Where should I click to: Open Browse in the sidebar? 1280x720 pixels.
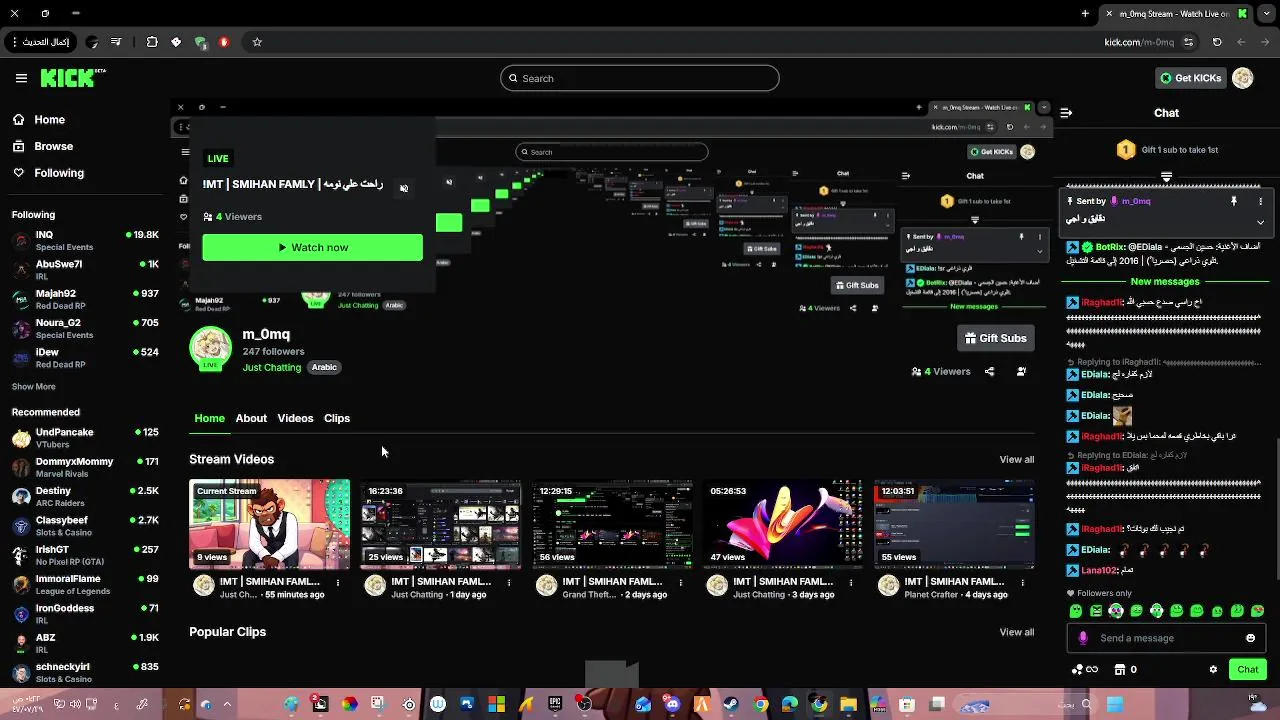(42, 146)
